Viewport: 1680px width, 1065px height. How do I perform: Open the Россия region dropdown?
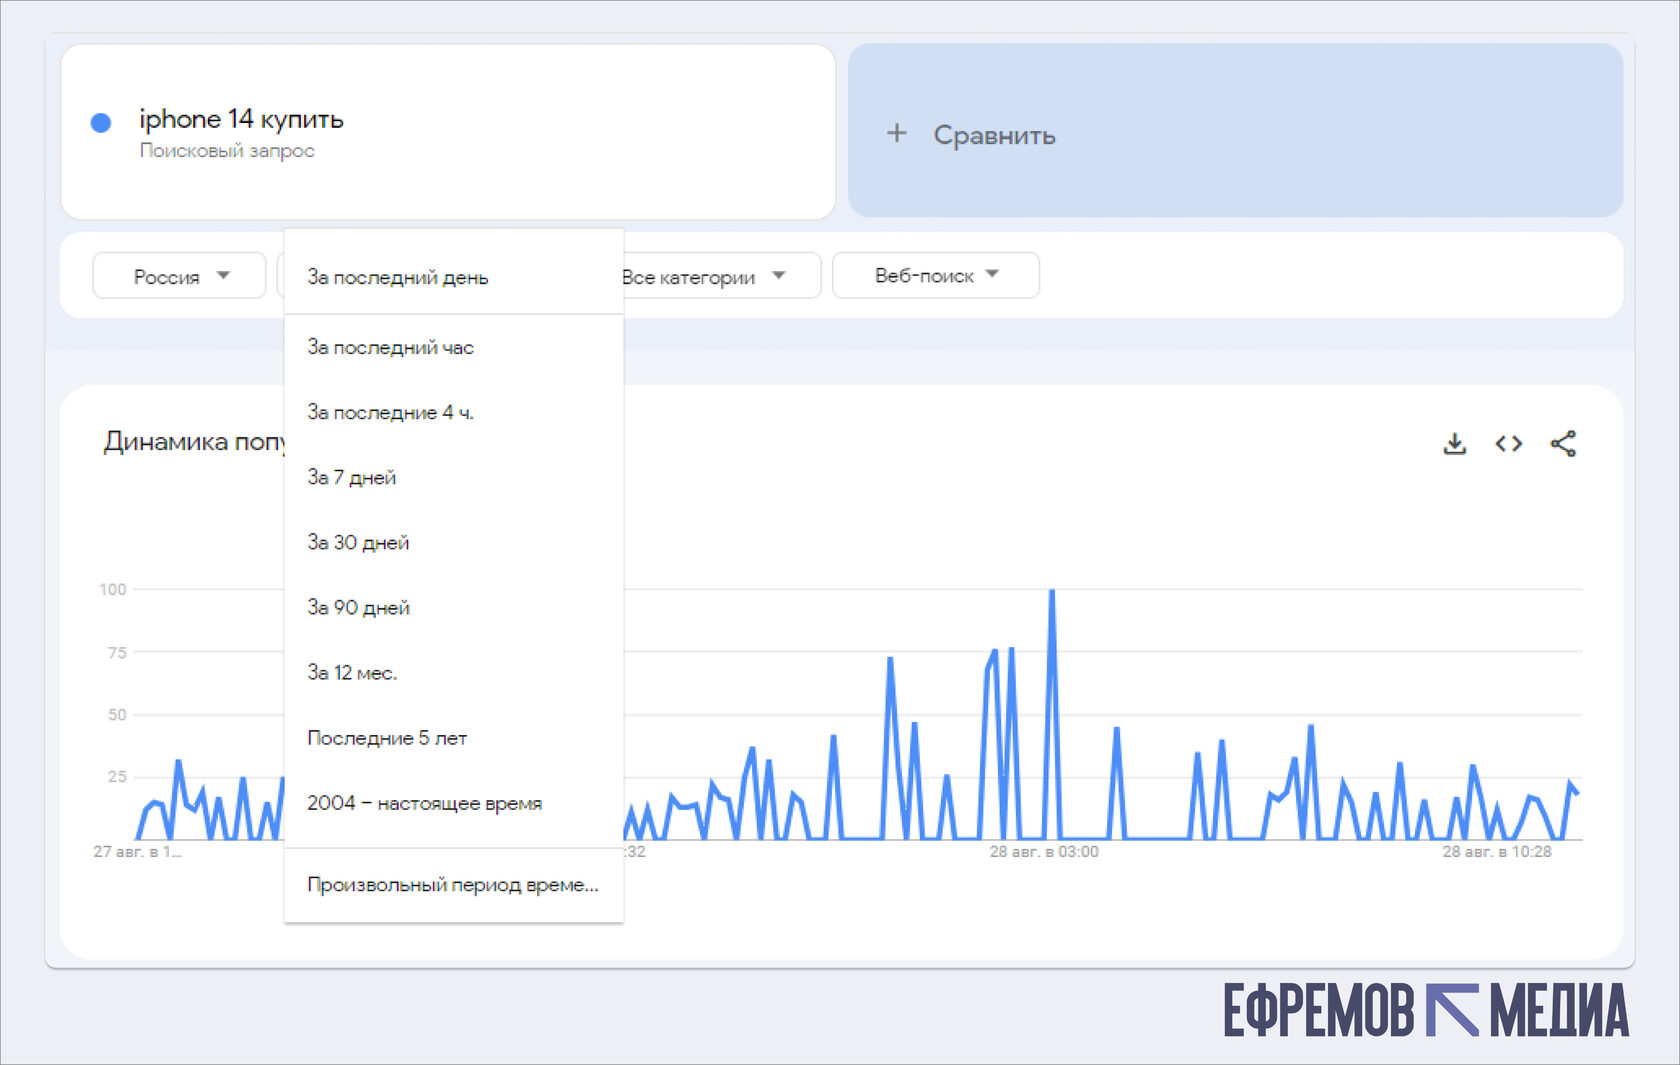tap(179, 276)
